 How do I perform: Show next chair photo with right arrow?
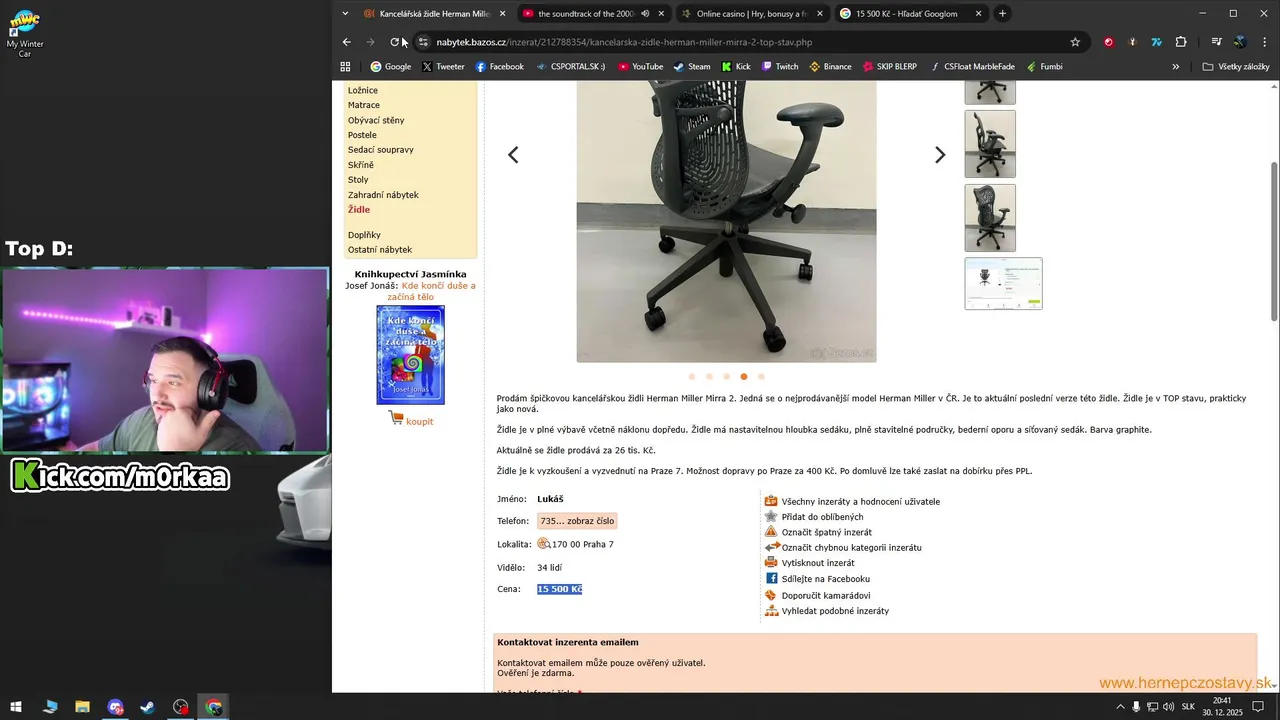click(939, 155)
